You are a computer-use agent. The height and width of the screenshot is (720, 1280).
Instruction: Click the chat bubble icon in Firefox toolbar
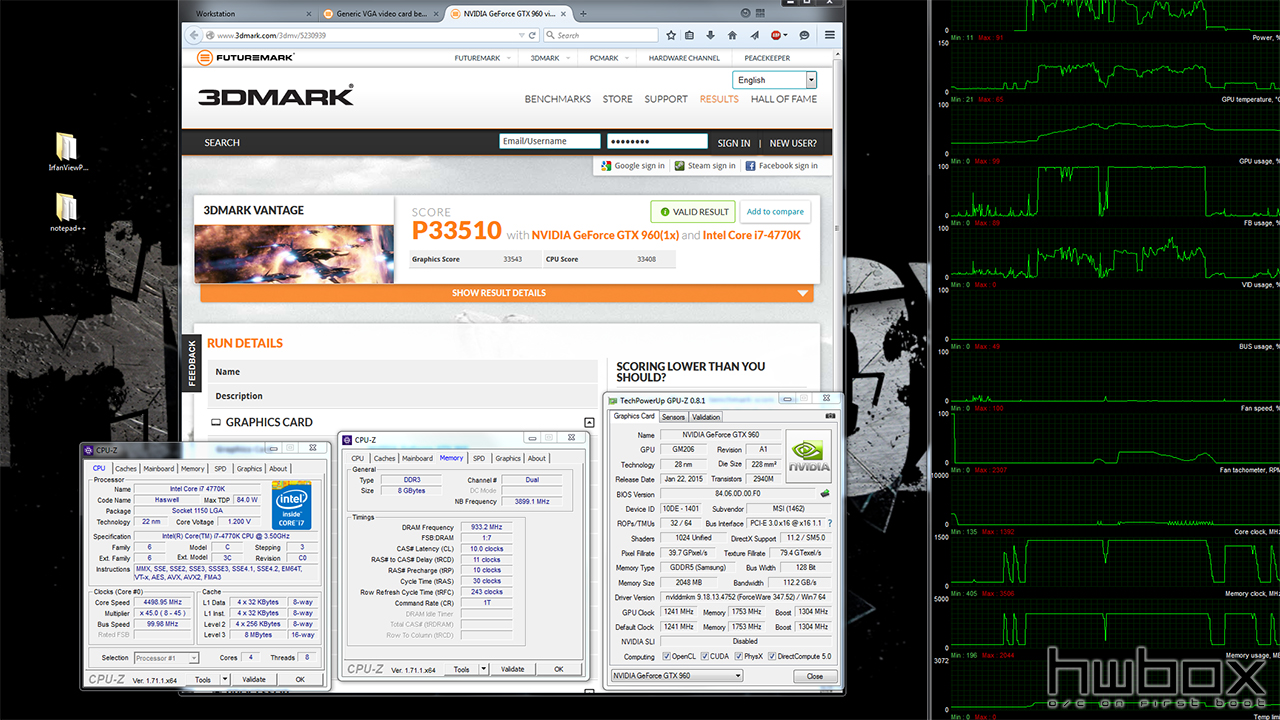coord(804,35)
